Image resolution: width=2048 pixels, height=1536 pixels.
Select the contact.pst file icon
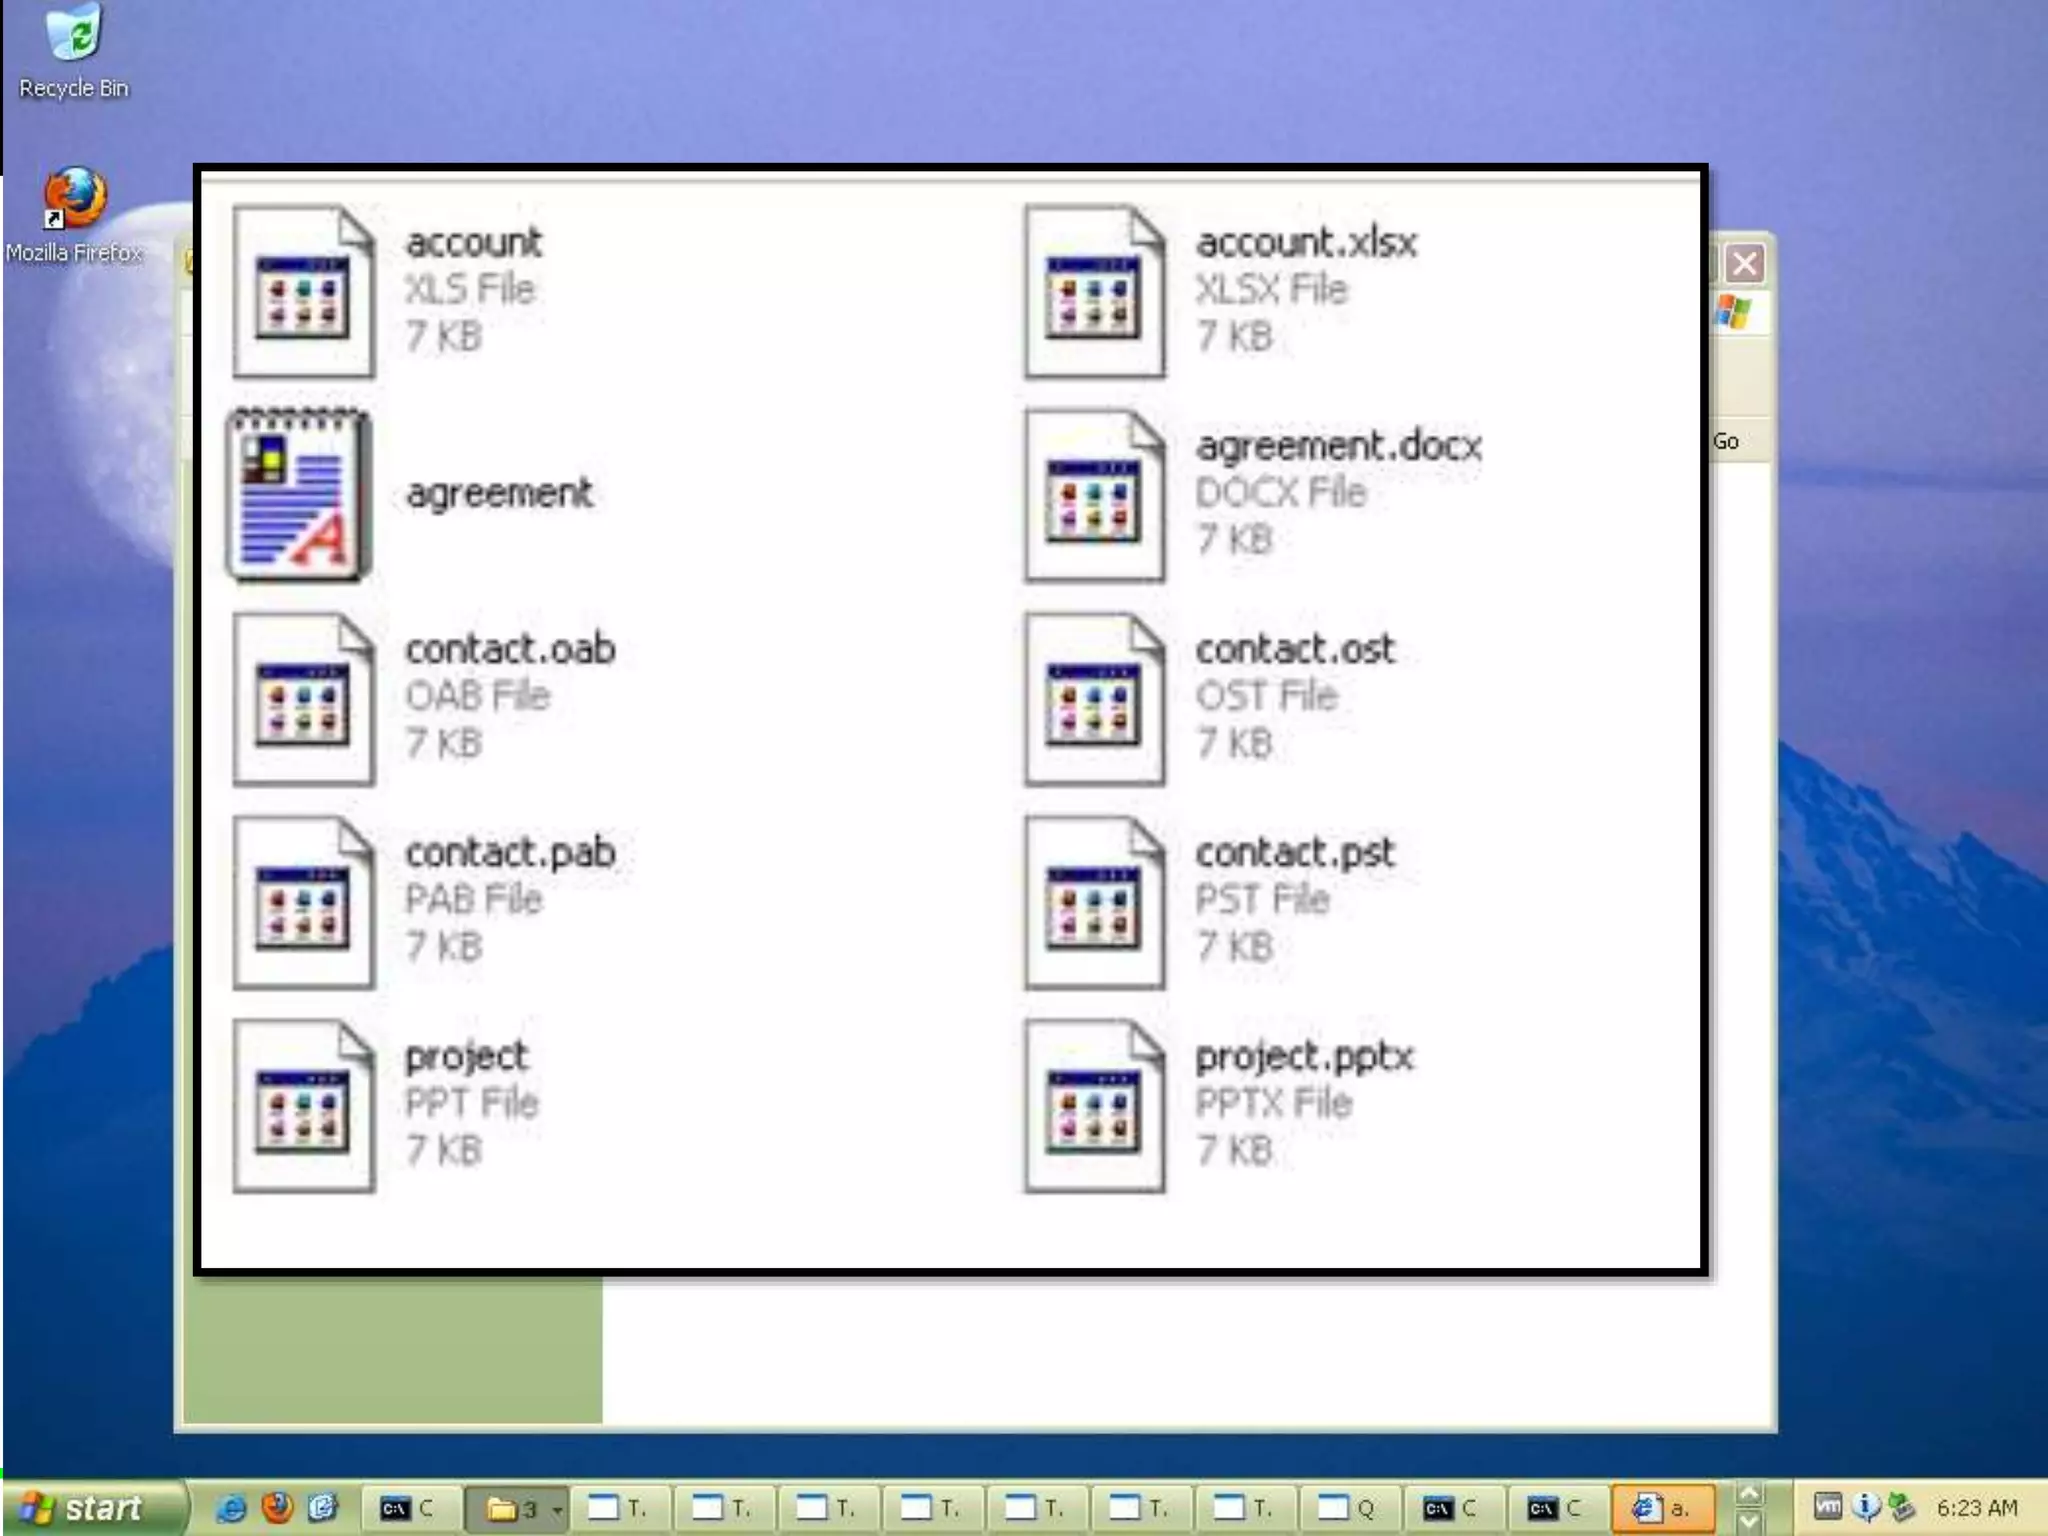click(1094, 903)
